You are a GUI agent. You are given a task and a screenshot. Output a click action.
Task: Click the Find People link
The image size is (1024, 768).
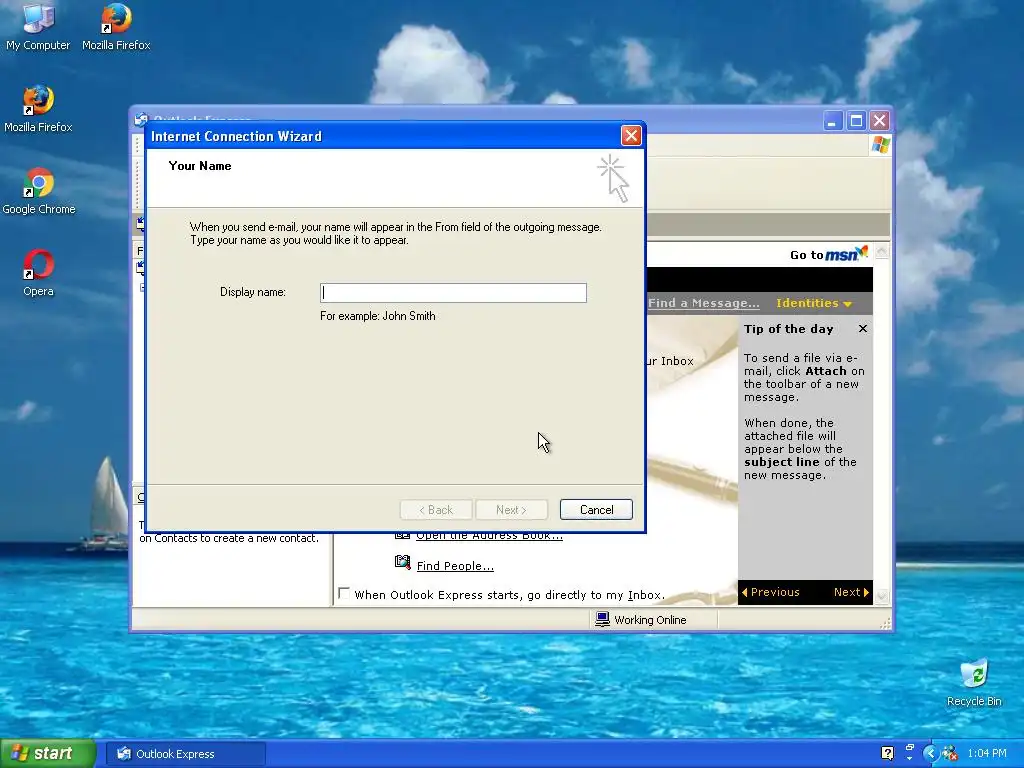click(x=455, y=566)
